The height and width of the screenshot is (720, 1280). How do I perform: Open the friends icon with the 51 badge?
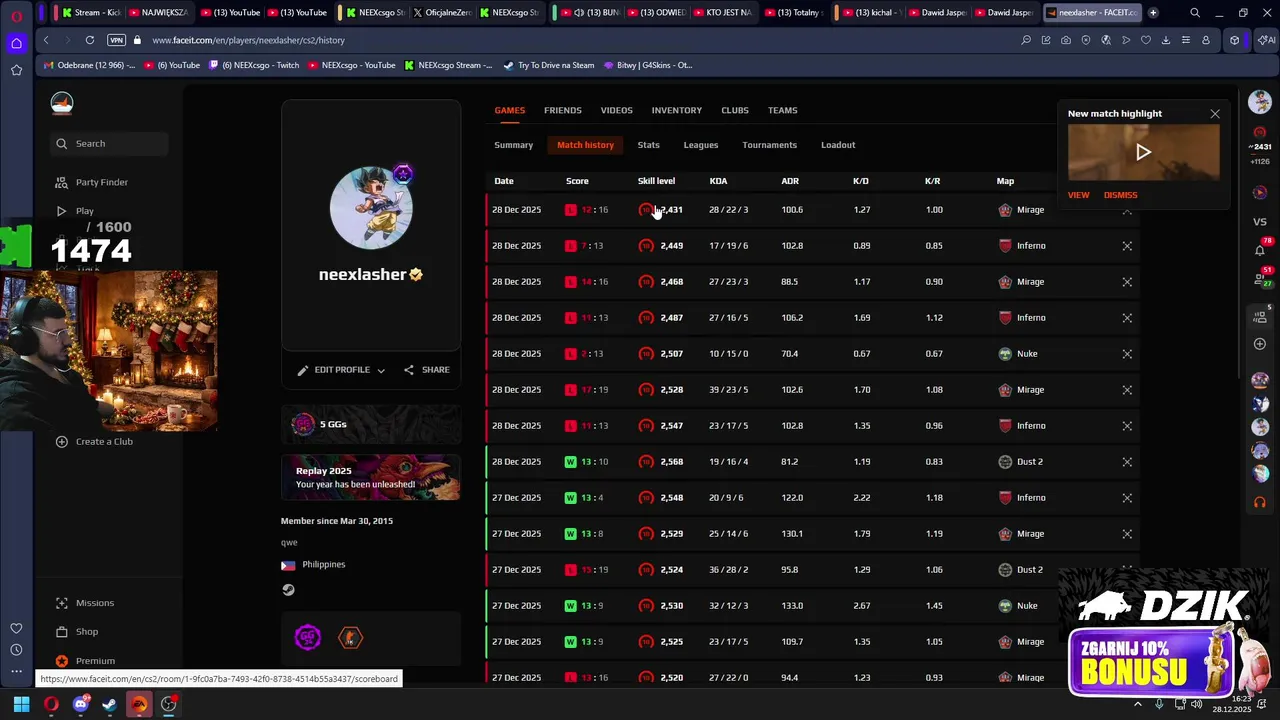1260,281
